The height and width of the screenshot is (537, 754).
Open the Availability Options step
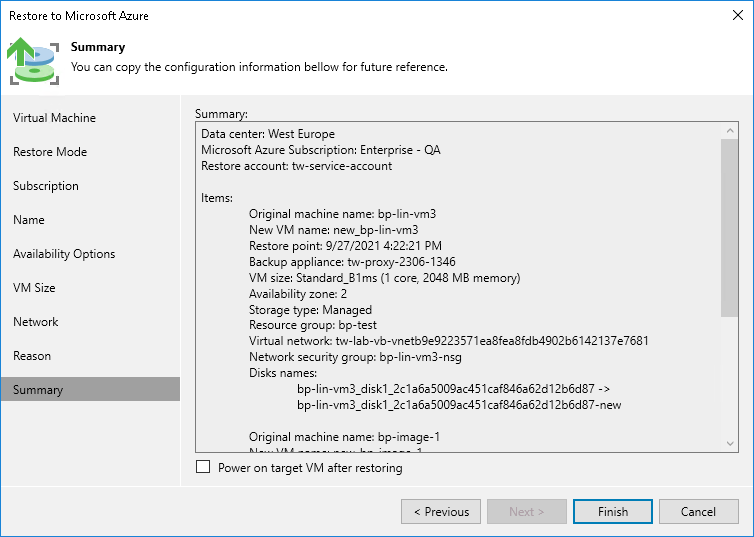pos(64,254)
